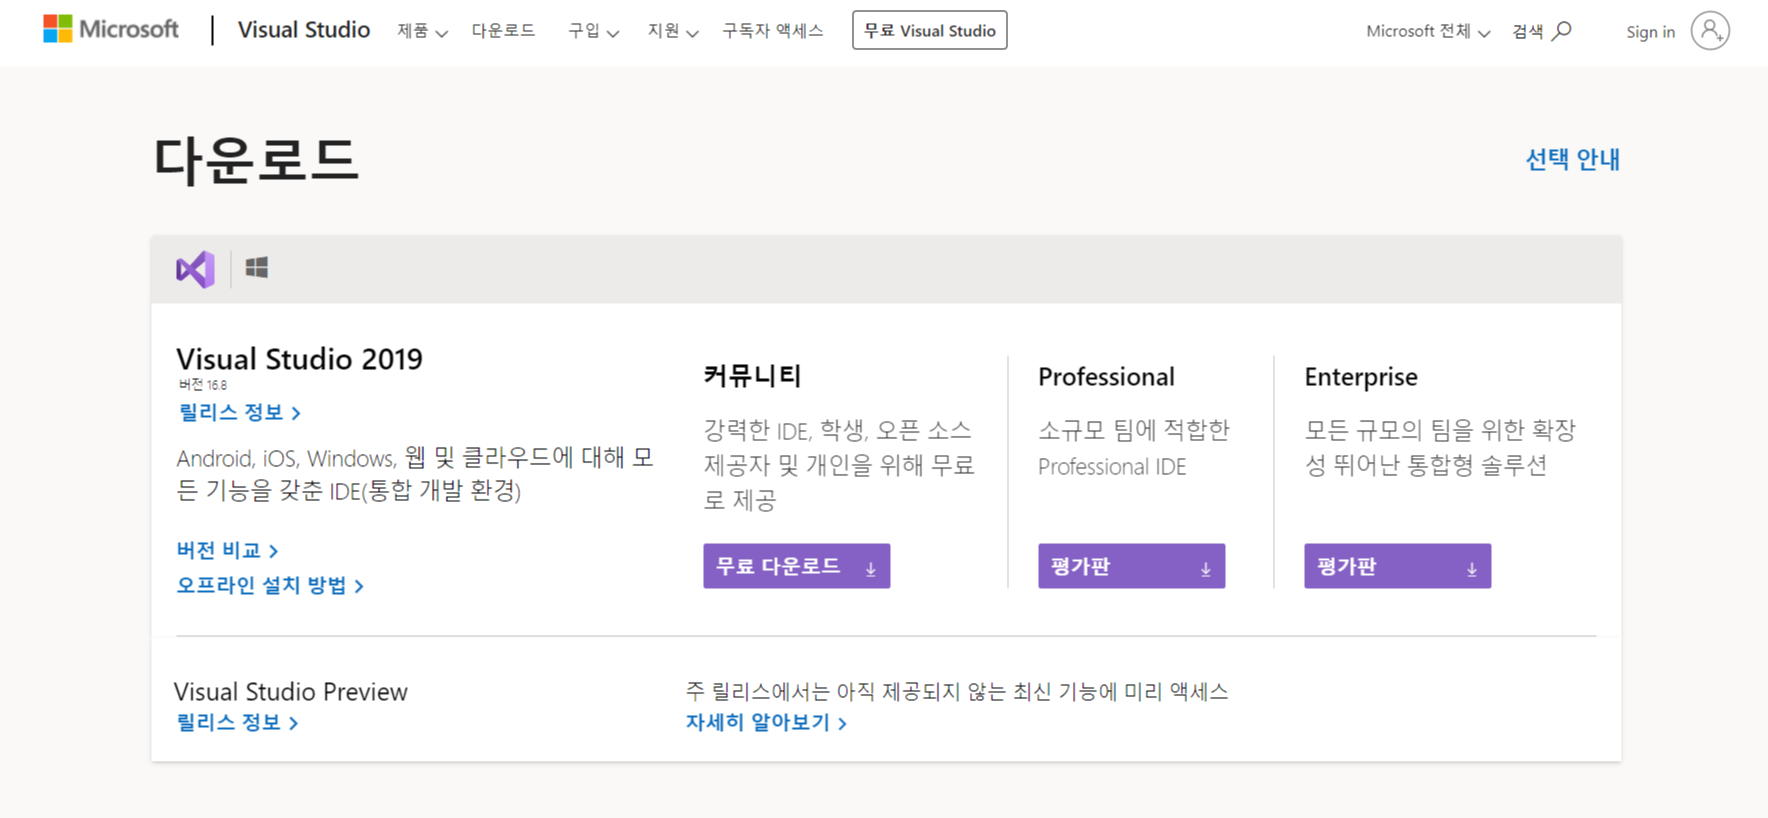Click the user account avatar icon
The height and width of the screenshot is (818, 1768).
coord(1710,31)
